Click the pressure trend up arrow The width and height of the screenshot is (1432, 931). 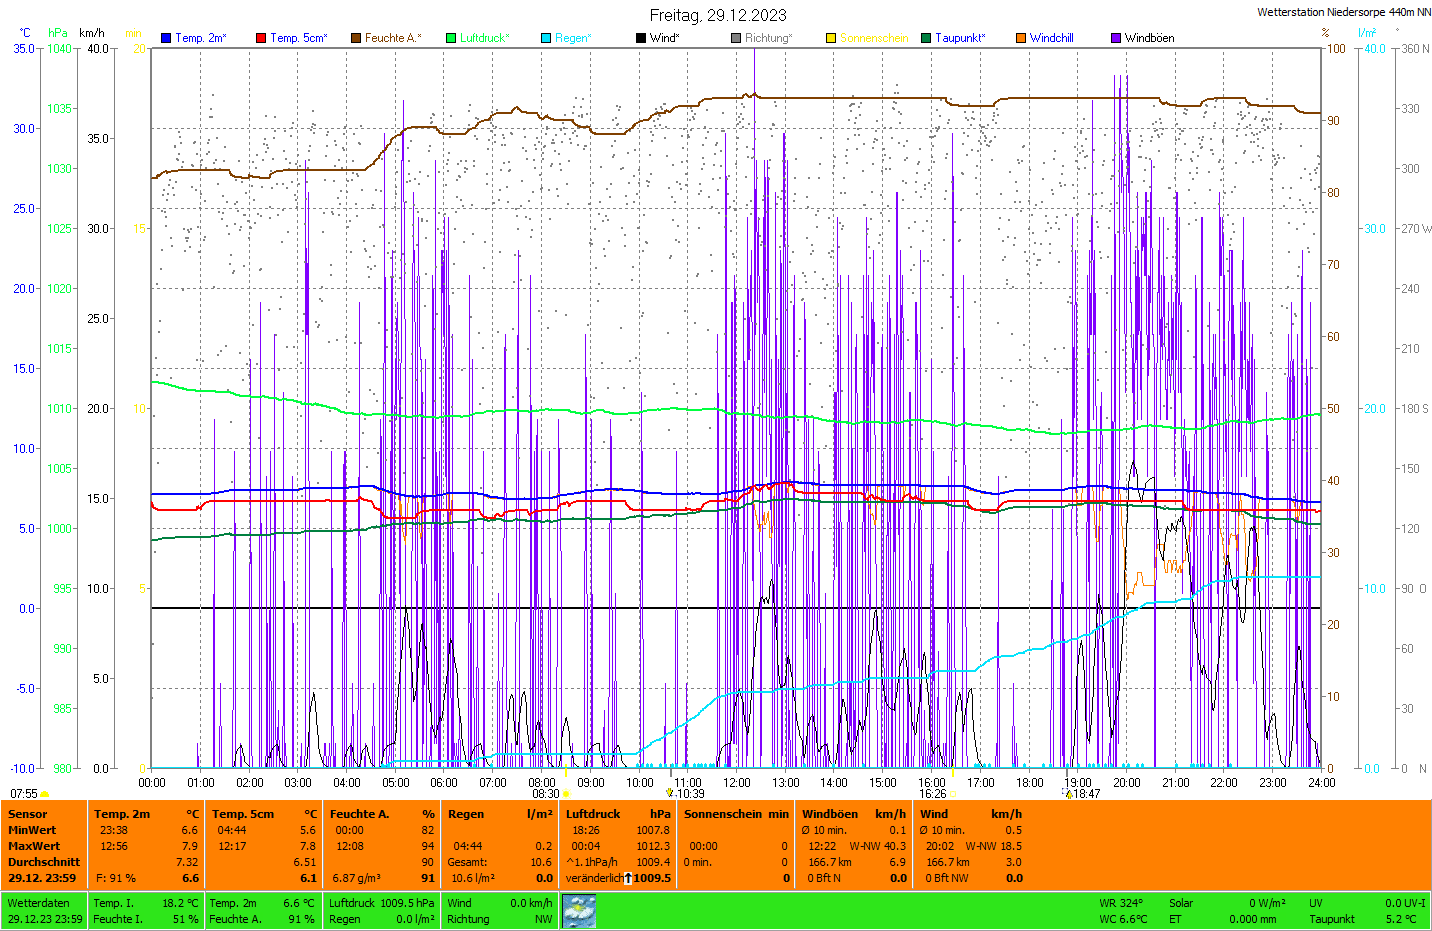coord(628,878)
